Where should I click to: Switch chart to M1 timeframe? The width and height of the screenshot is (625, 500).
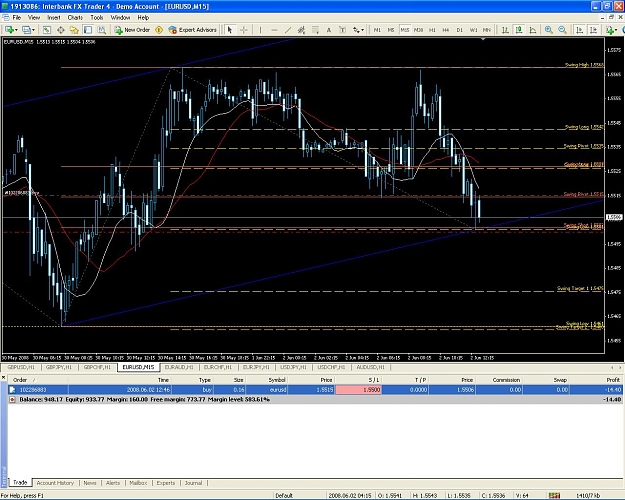[377, 30]
